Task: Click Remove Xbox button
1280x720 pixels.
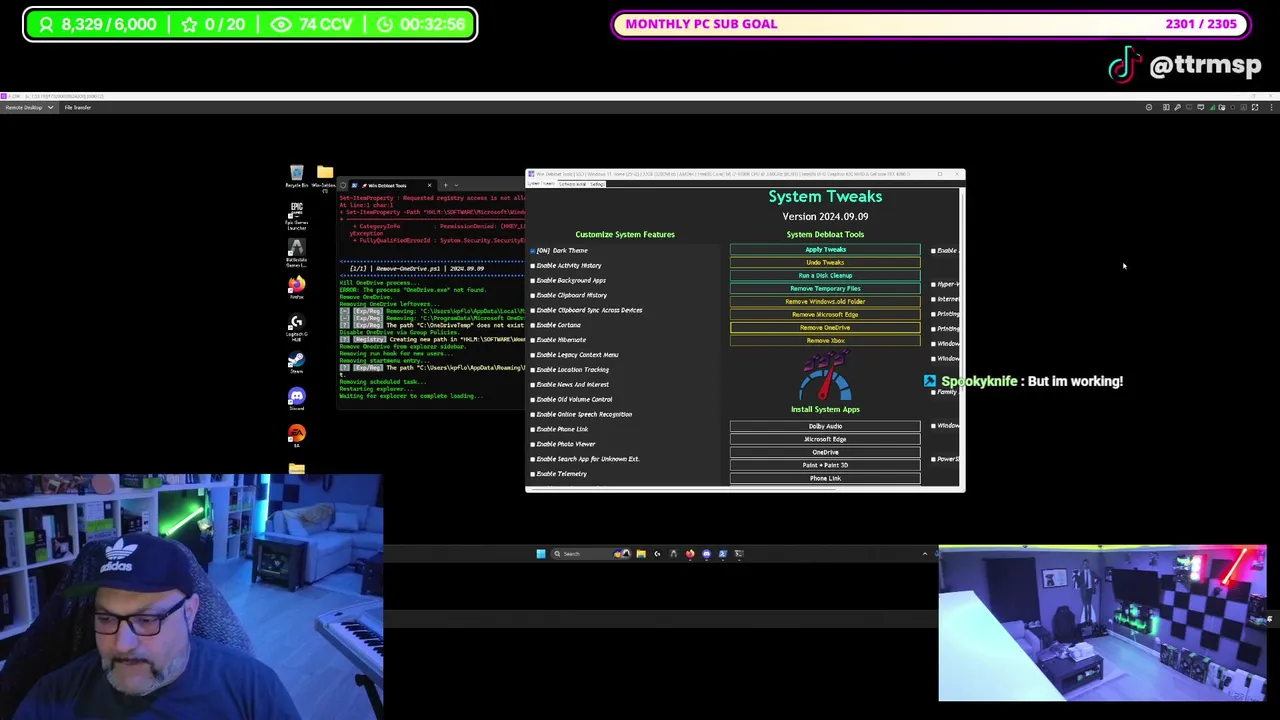Action: [825, 341]
